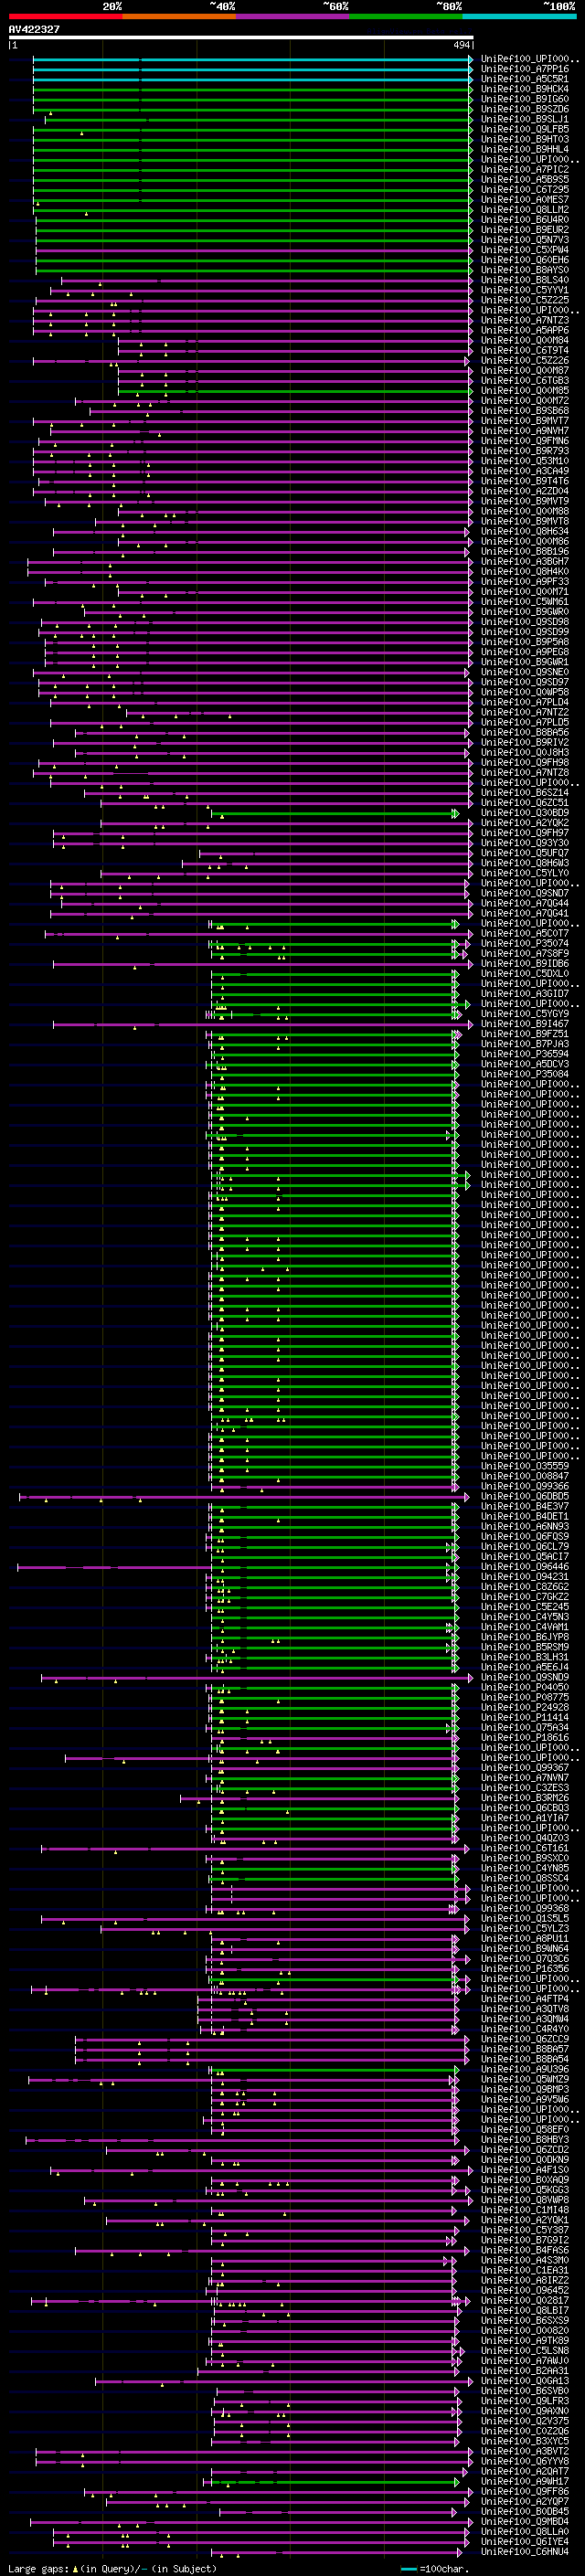Image resolution: width=585 pixels, height=2576 pixels.
Task: Open UniRef100_P04050 hit label
Action: coord(525,1687)
